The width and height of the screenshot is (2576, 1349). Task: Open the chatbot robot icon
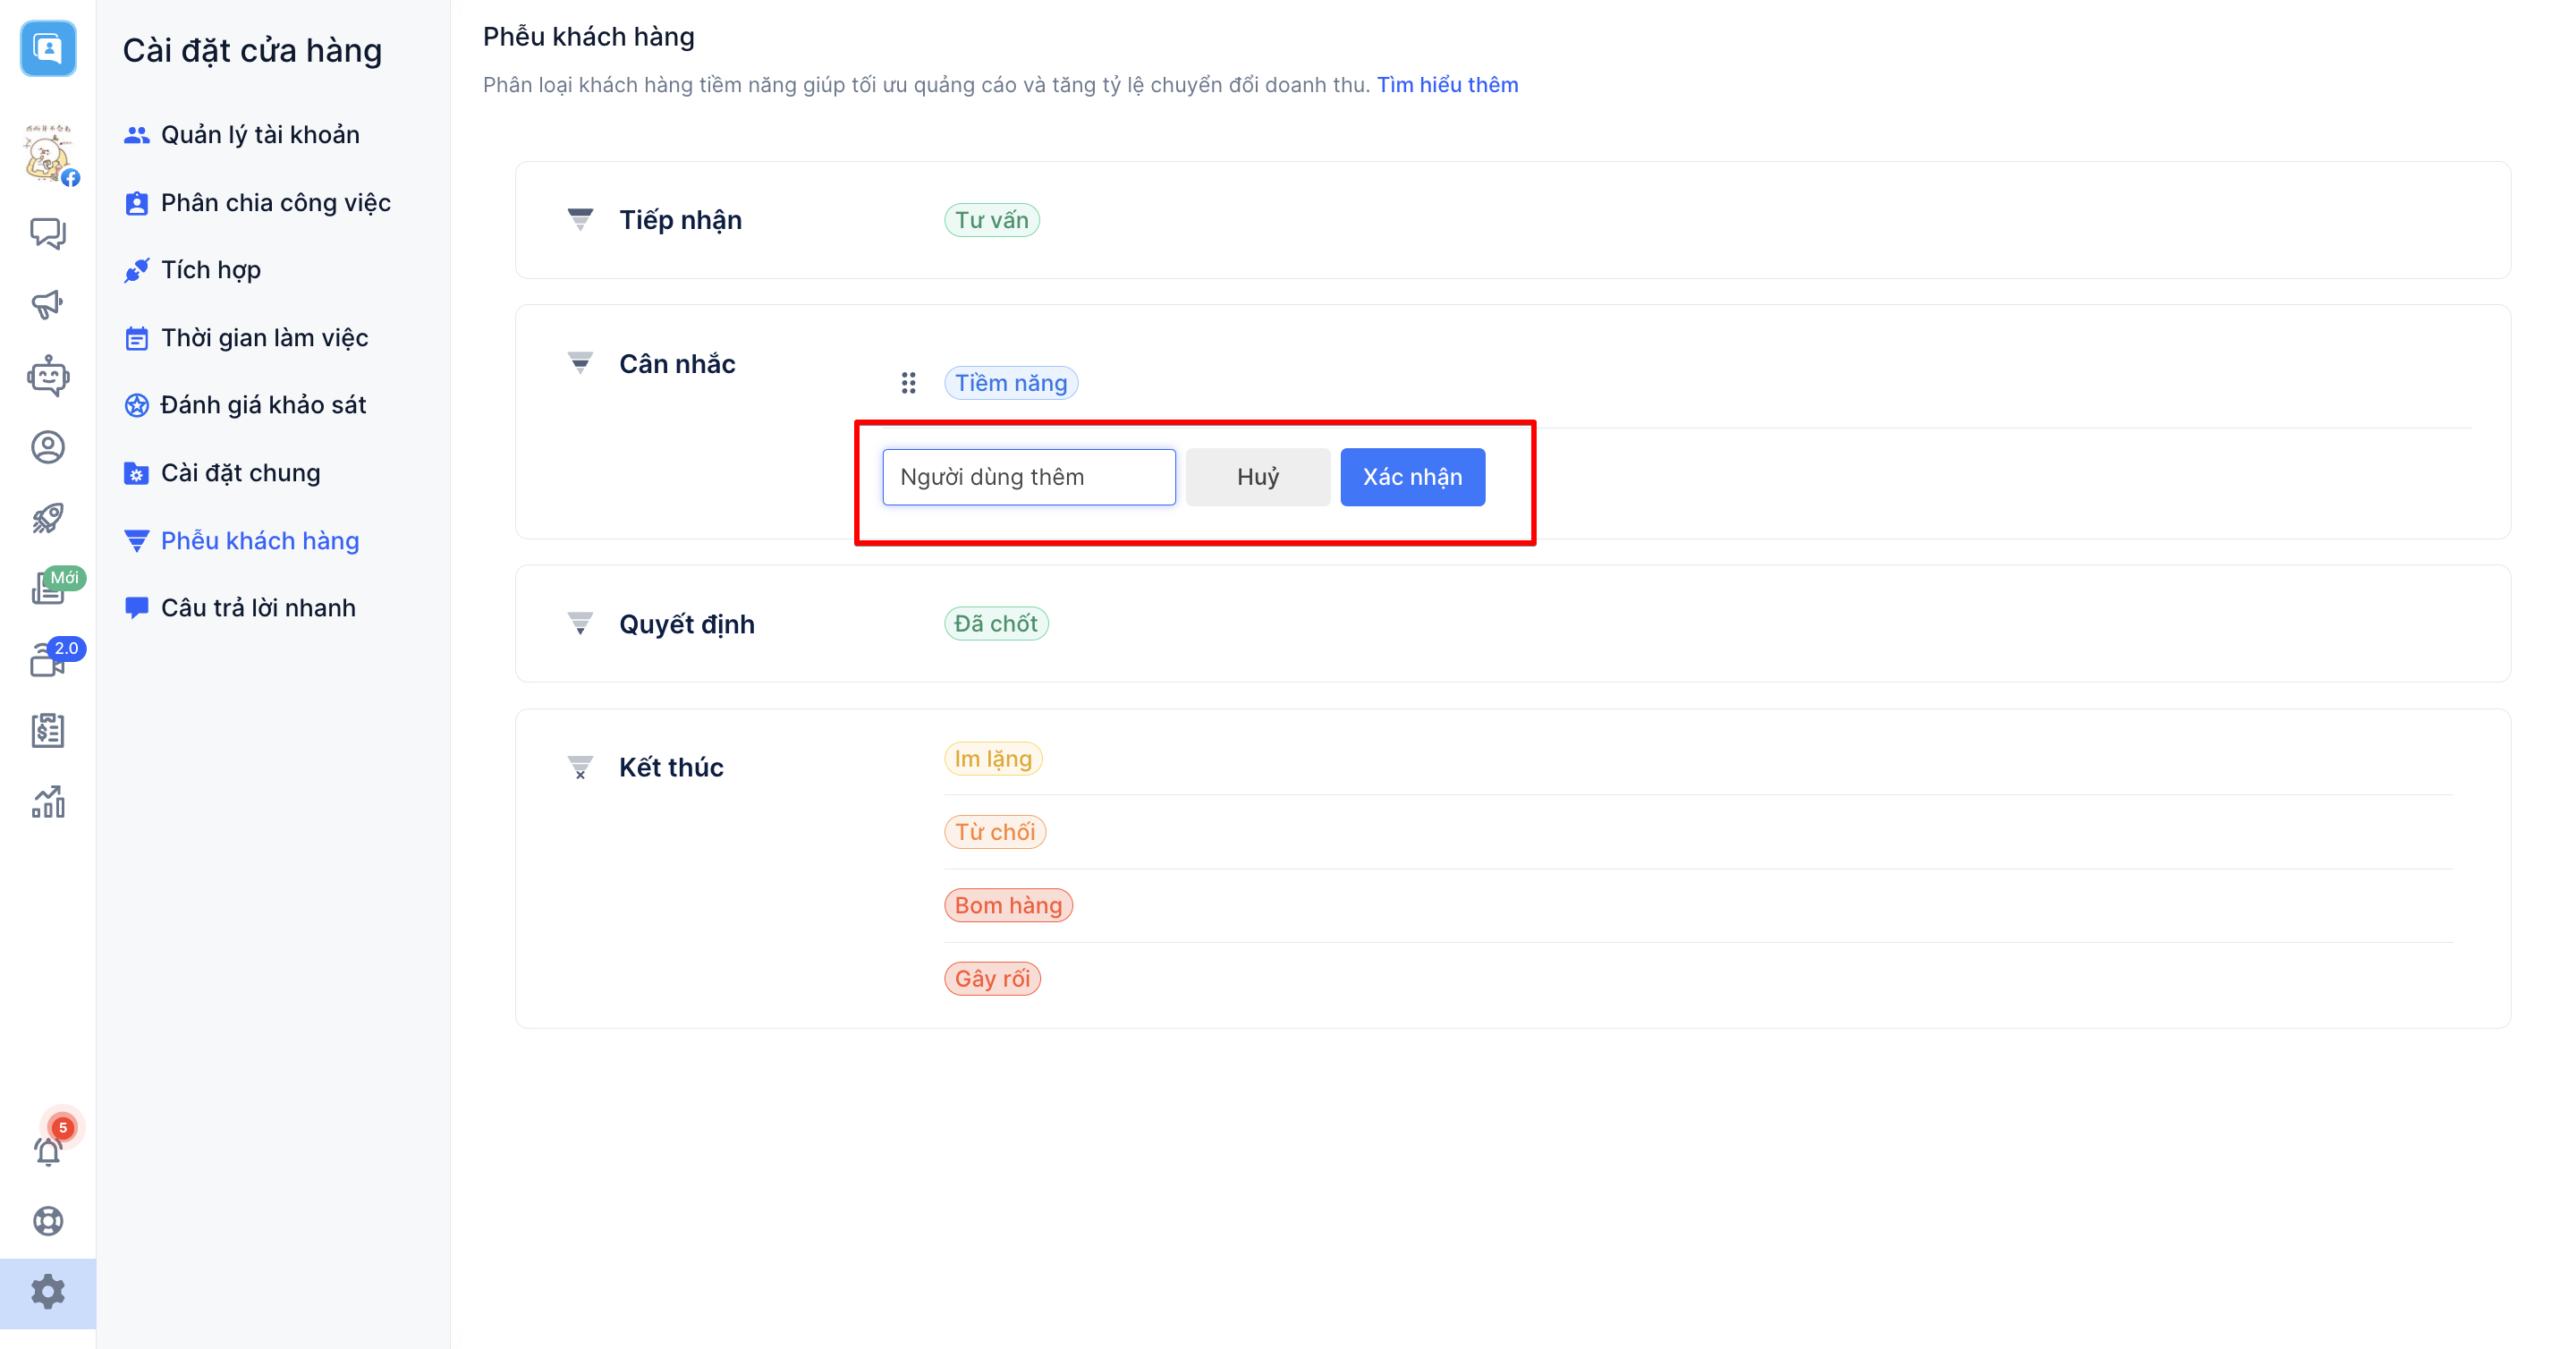47,376
